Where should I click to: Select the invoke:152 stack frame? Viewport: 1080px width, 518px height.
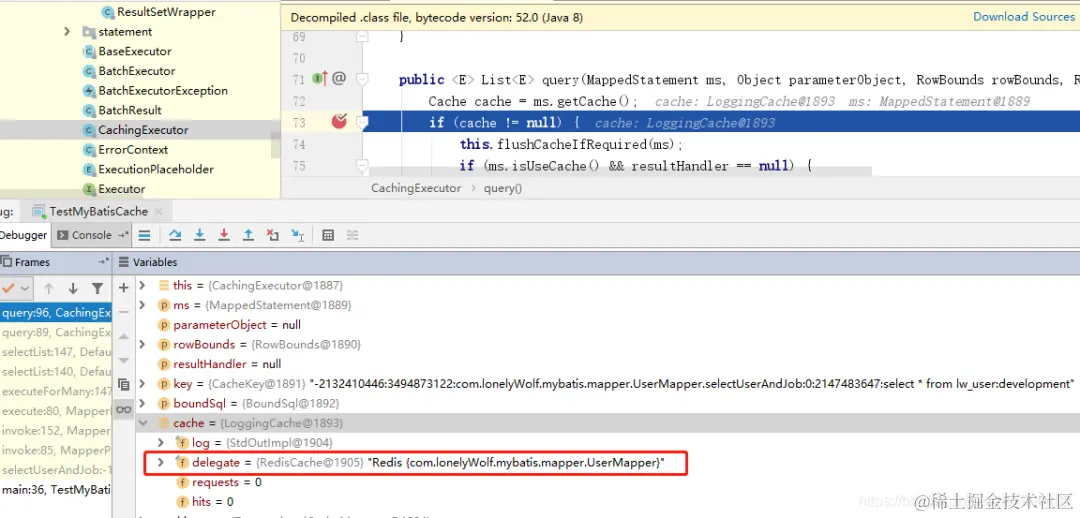pos(56,431)
